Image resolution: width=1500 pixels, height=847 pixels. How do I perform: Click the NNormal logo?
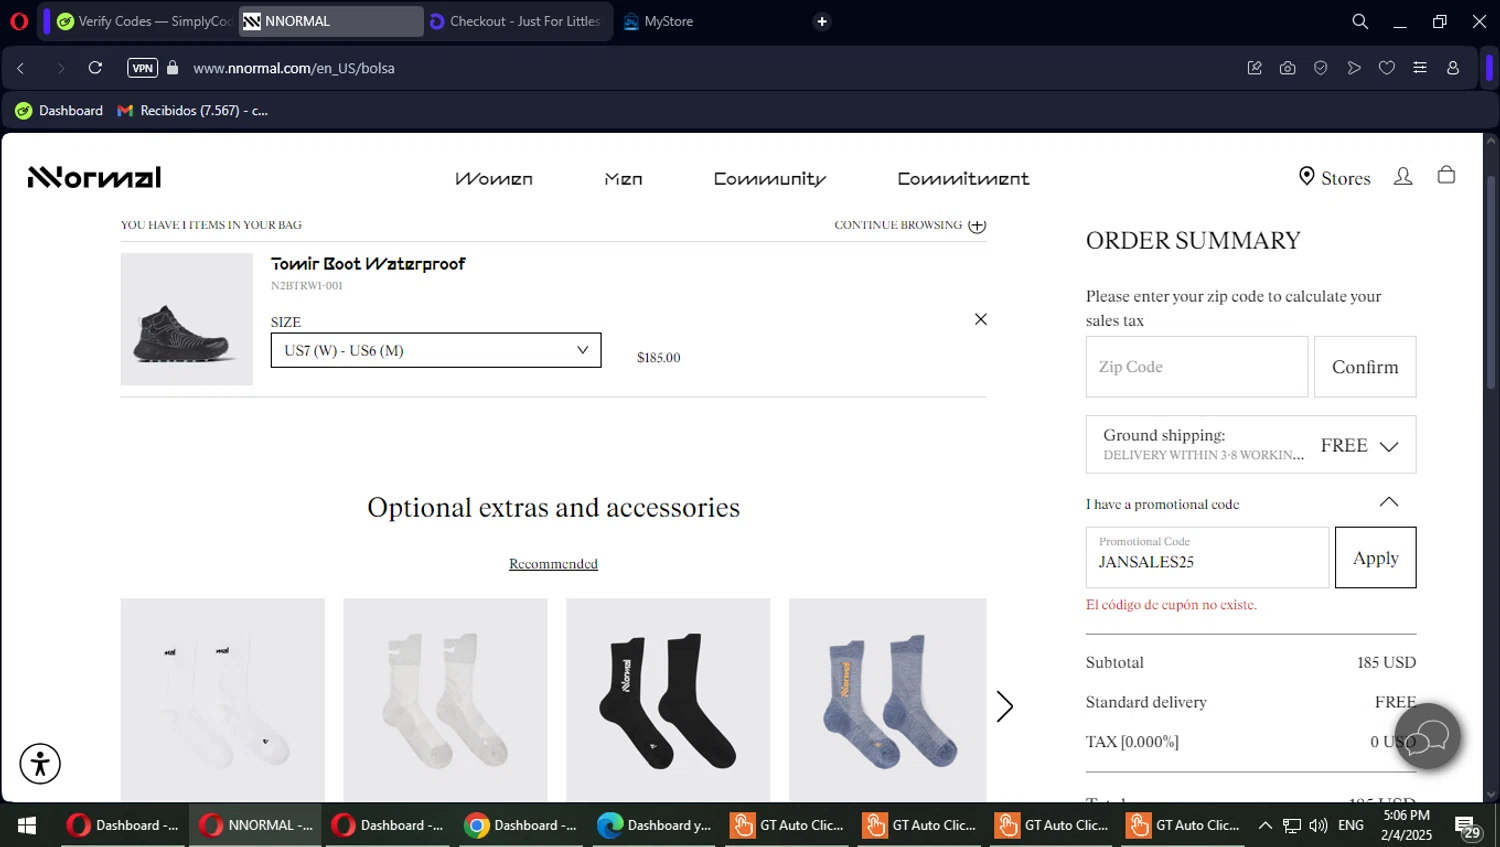click(x=94, y=178)
